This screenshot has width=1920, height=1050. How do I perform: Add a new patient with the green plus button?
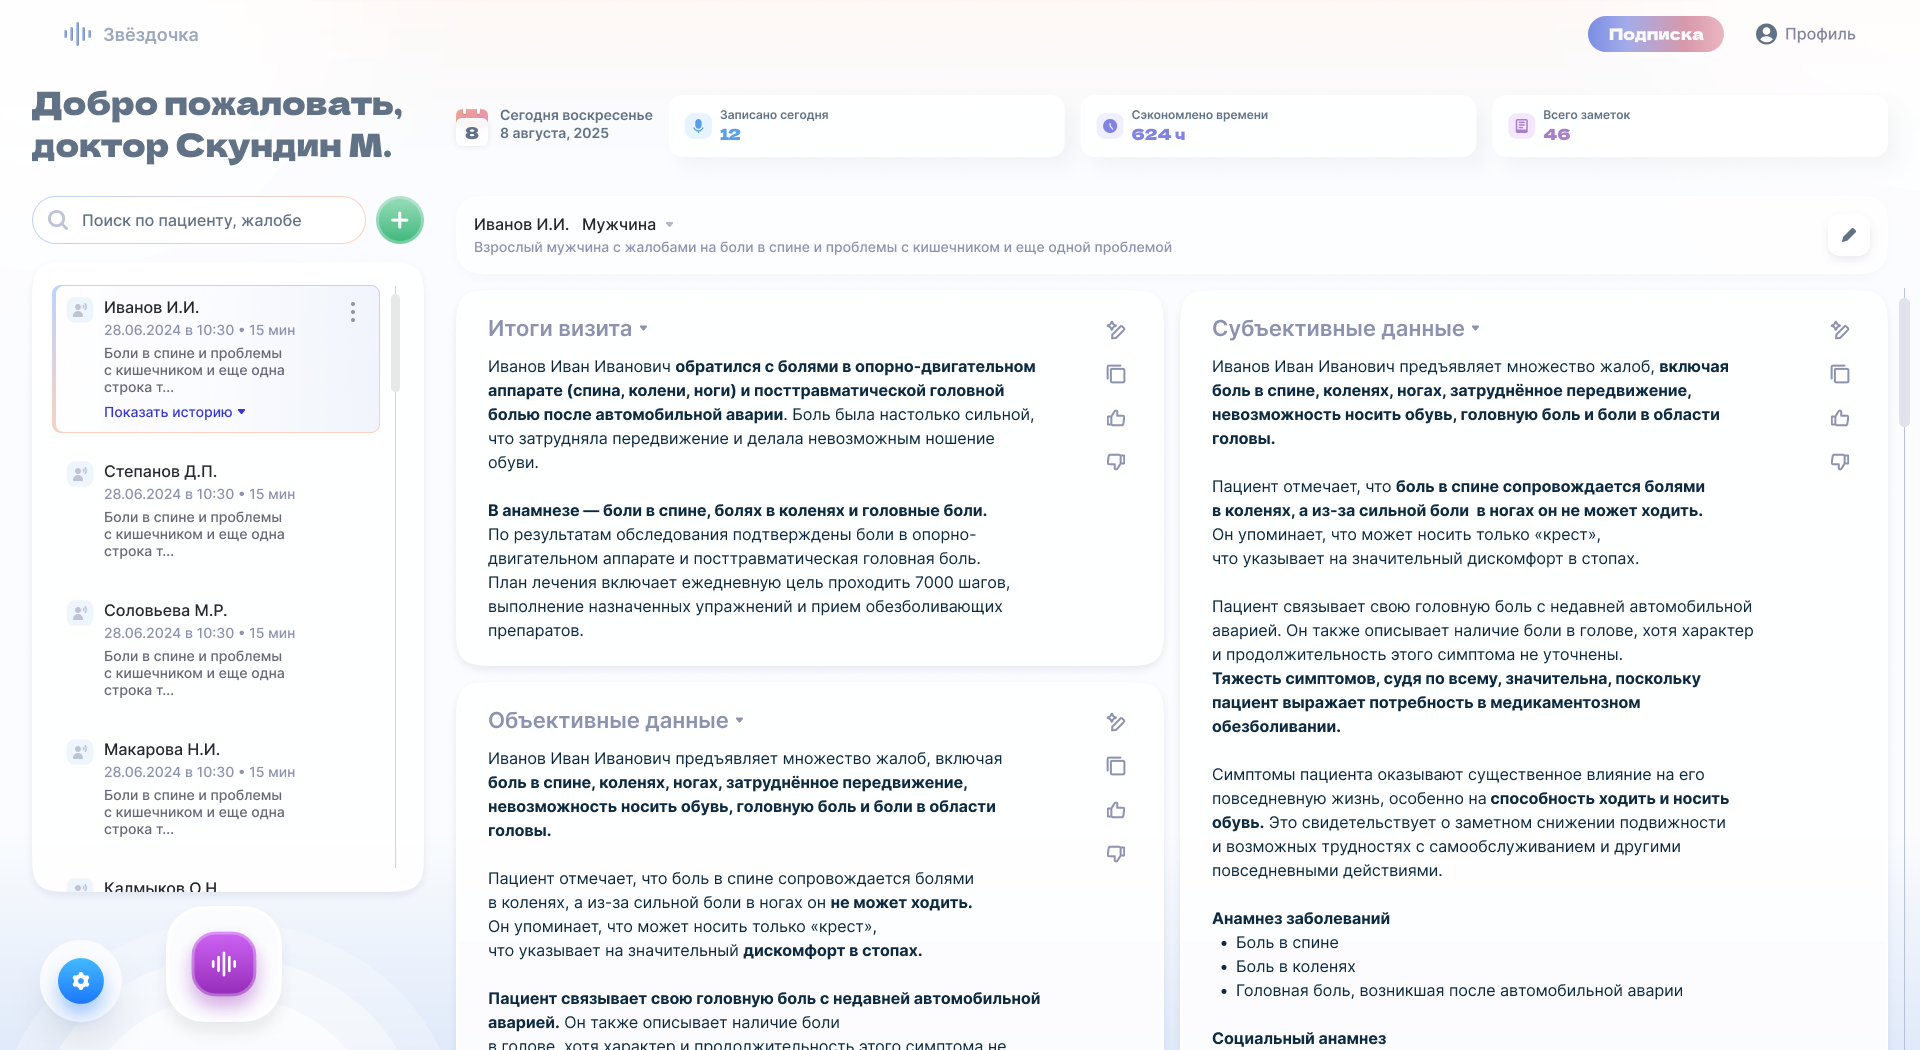coord(400,220)
